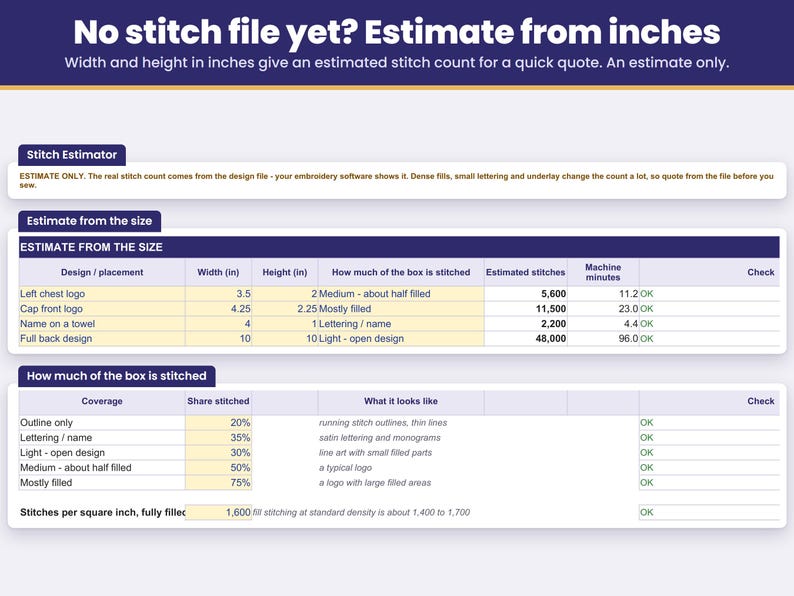
Task: Edit the 20% share for Outline only
Action: pos(218,423)
